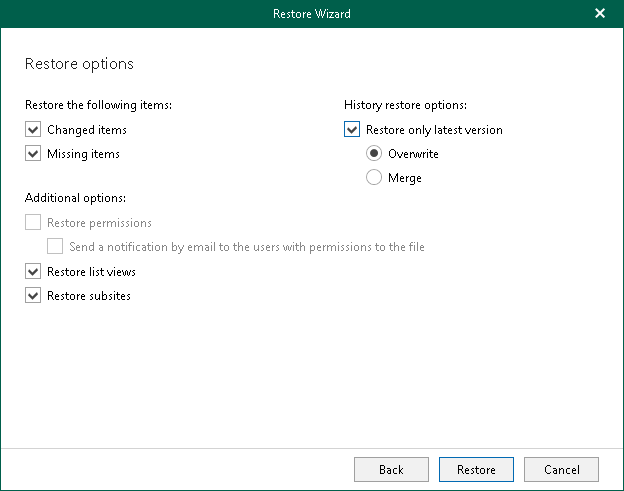
Task: Select the Overwrite radio button
Action: 374,154
